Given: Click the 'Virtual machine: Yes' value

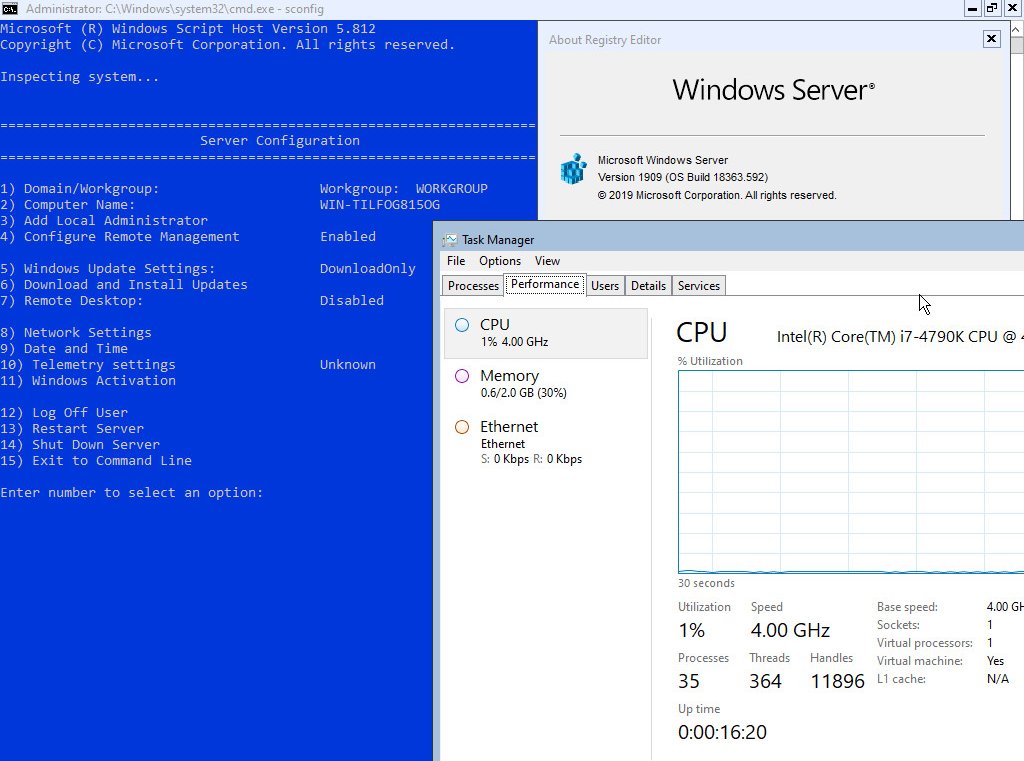Looking at the screenshot, I should pyautogui.click(x=995, y=661).
